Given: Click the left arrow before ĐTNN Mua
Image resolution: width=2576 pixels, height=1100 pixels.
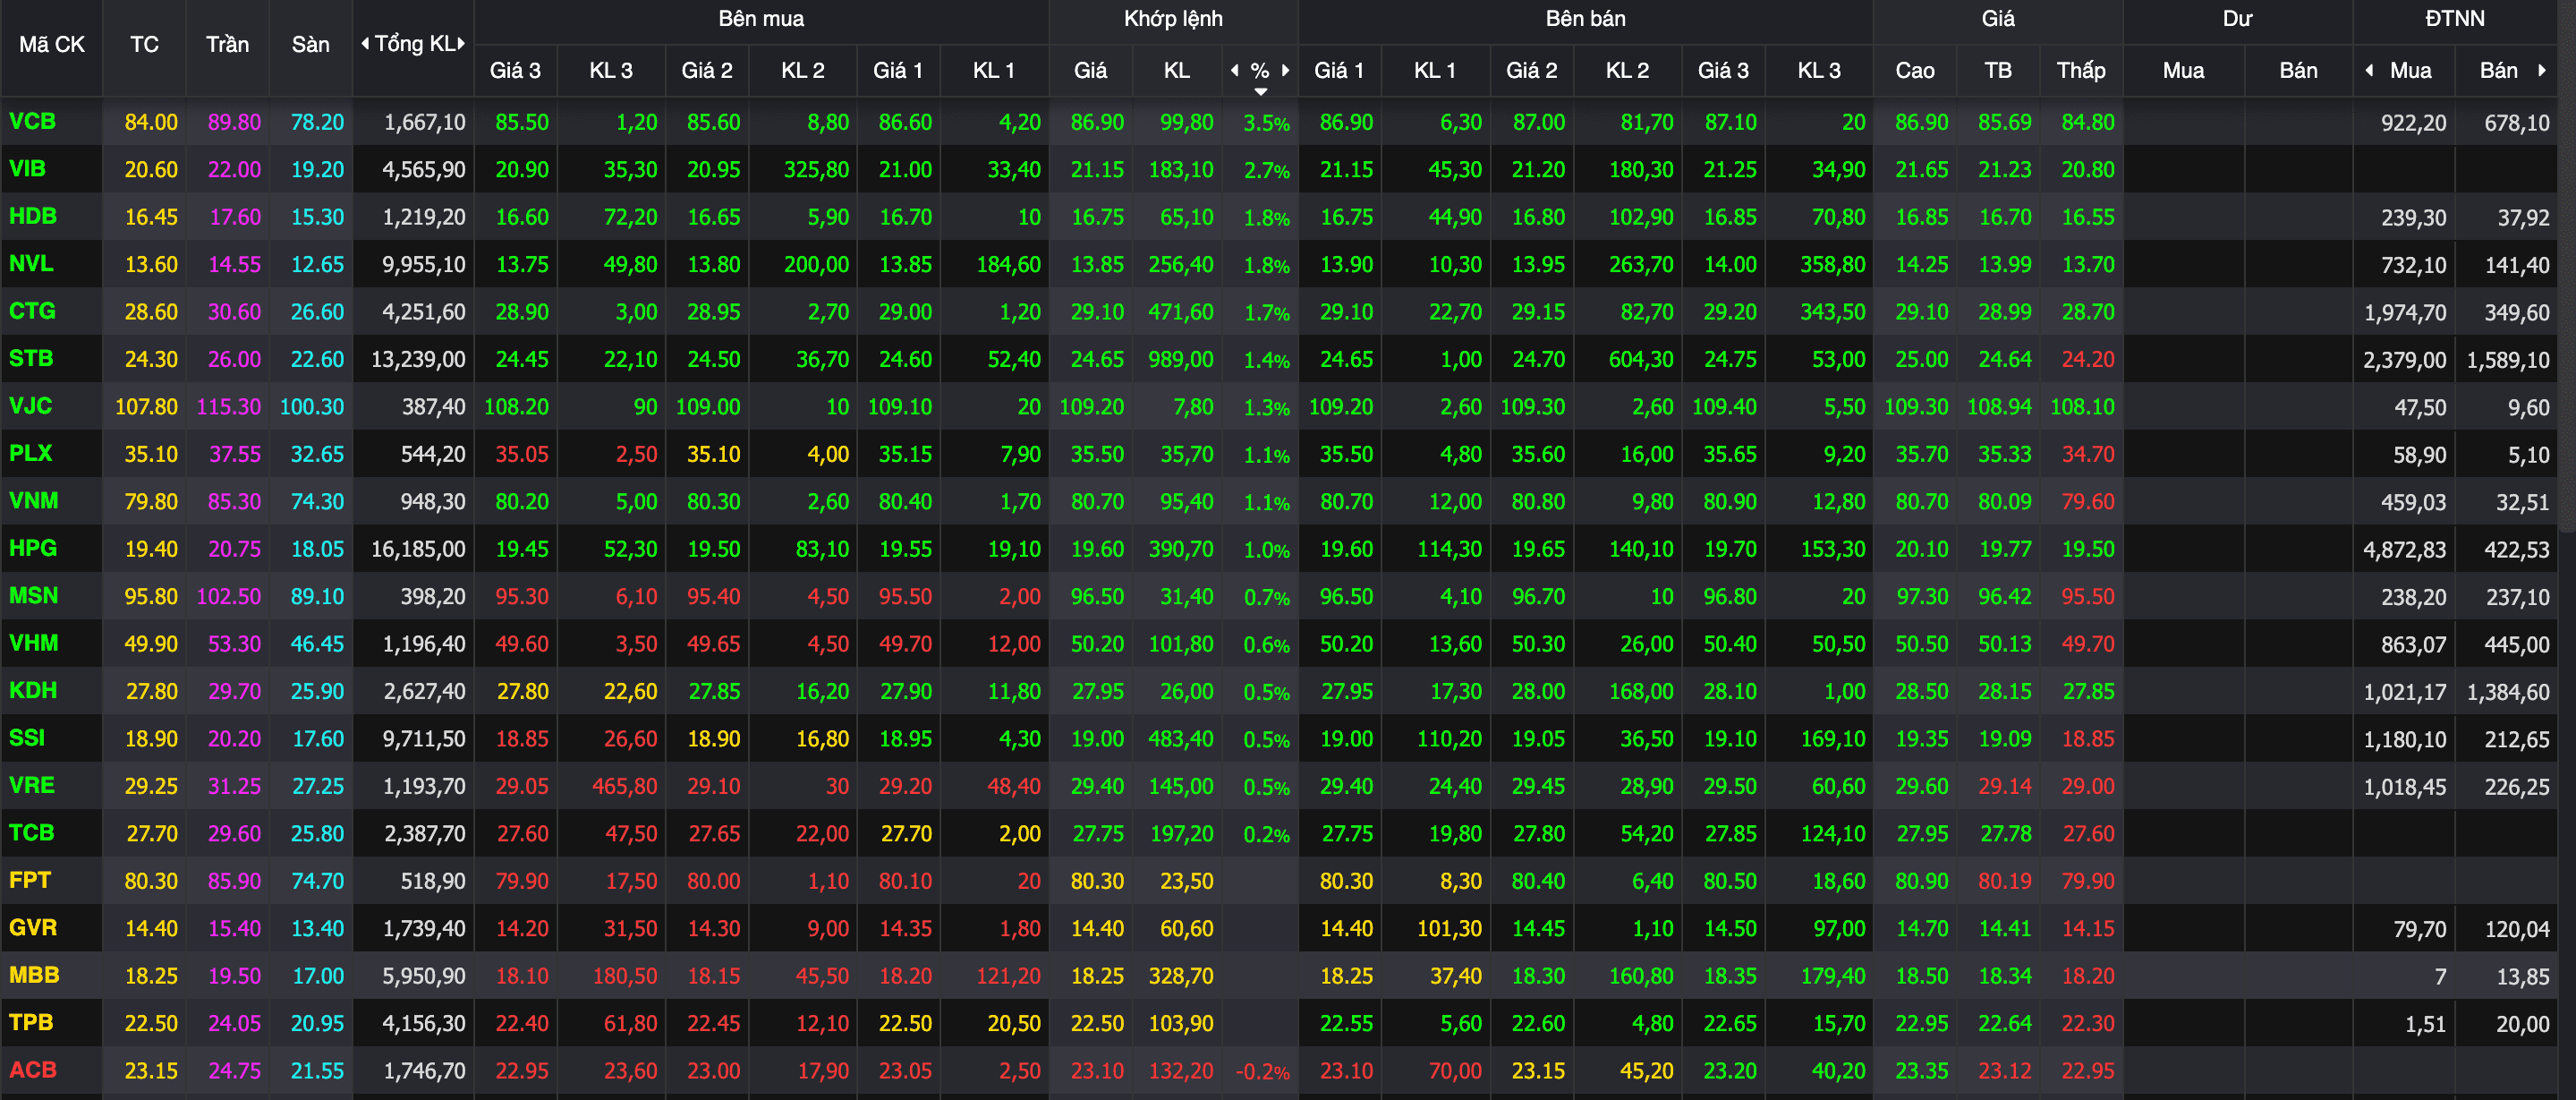Looking at the screenshot, I should pyautogui.click(x=2369, y=70).
